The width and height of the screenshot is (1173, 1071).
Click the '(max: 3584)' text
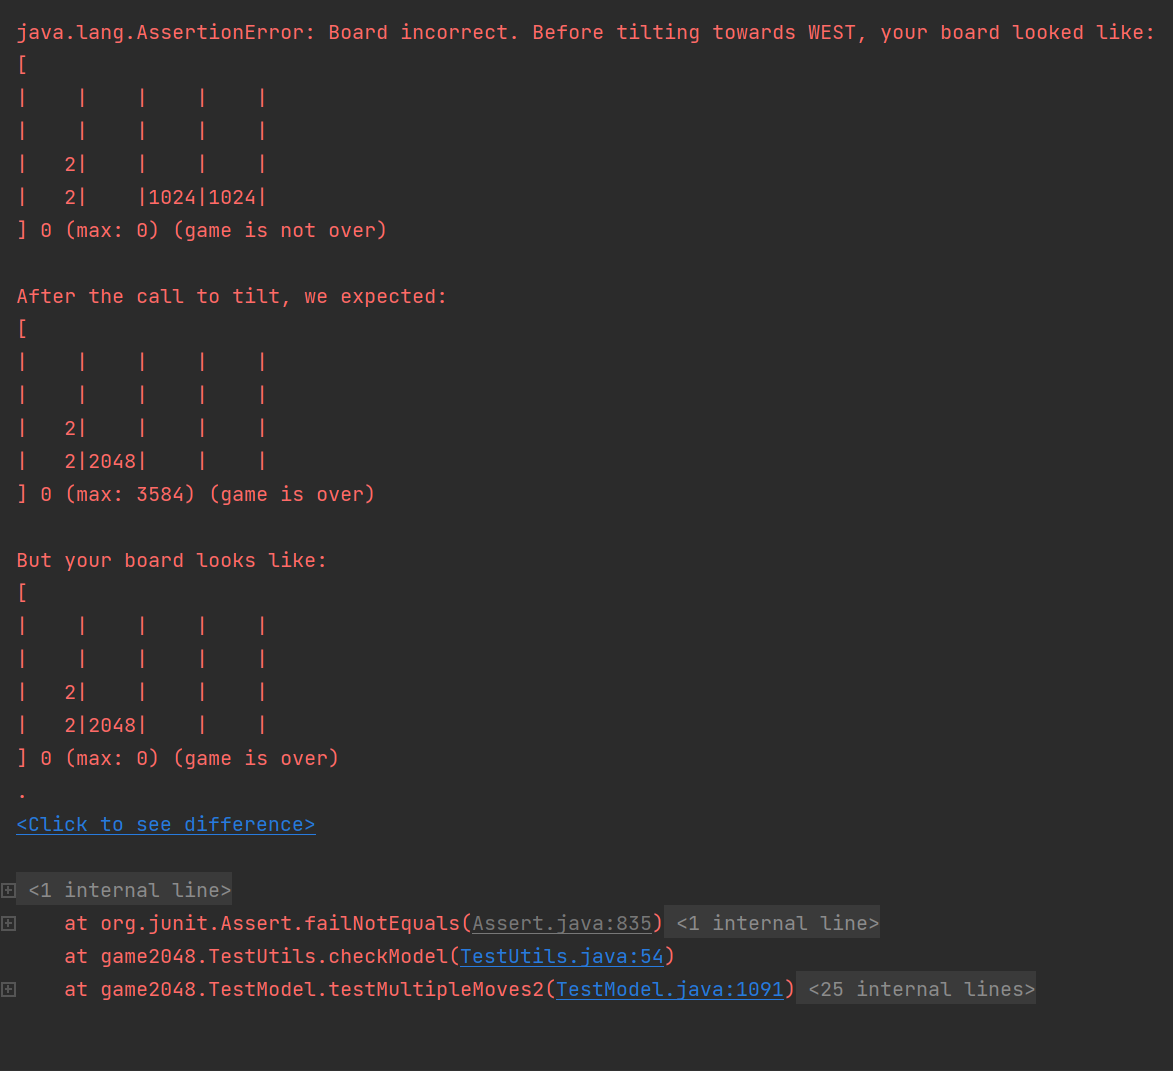(130, 494)
